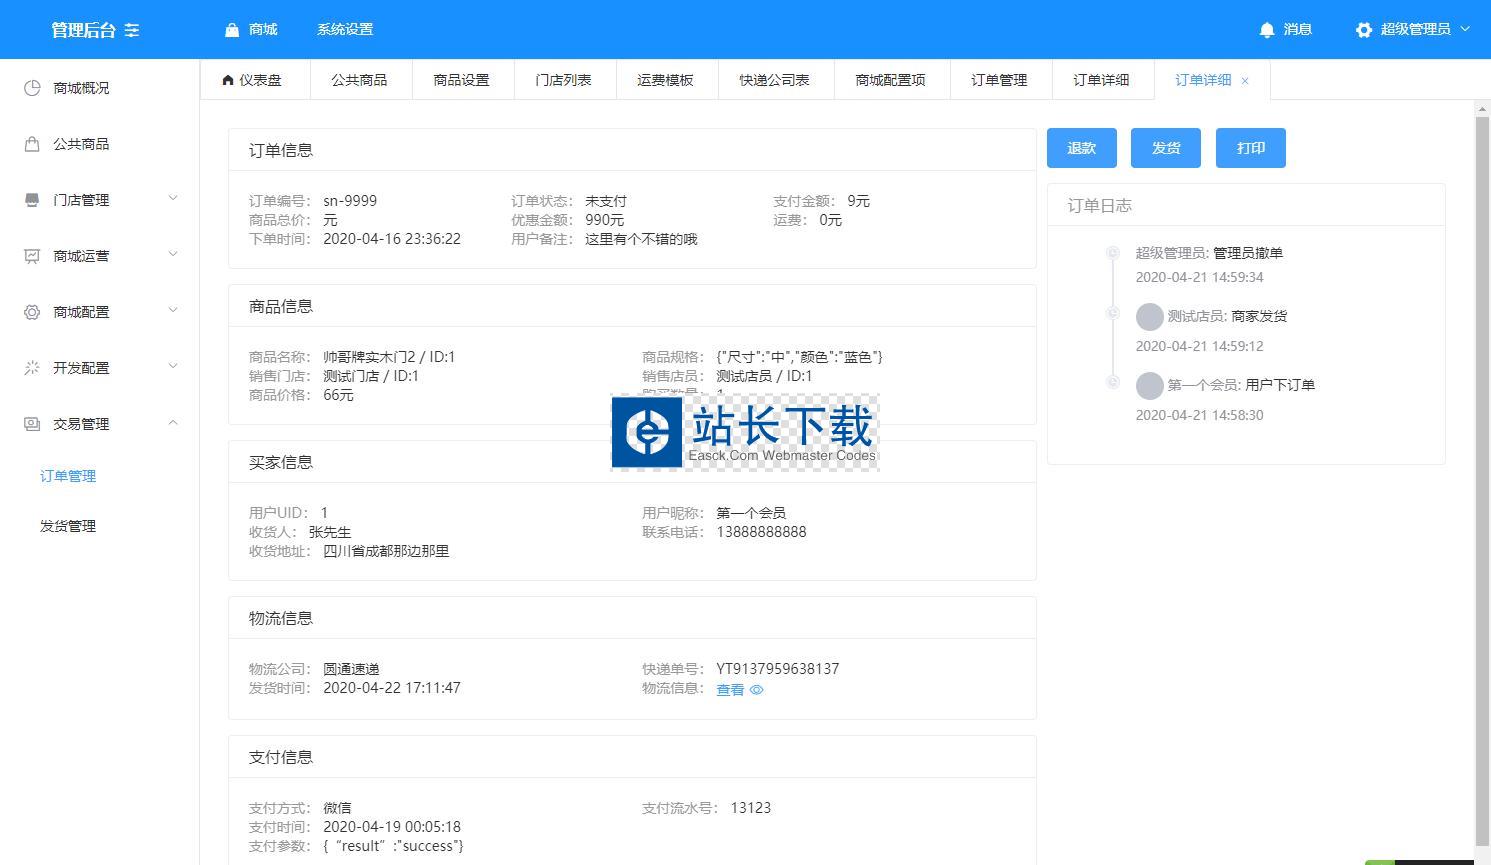Click the user remark 这里有个不错的哦
Viewport: 1491px width, 865px height.
[641, 239]
